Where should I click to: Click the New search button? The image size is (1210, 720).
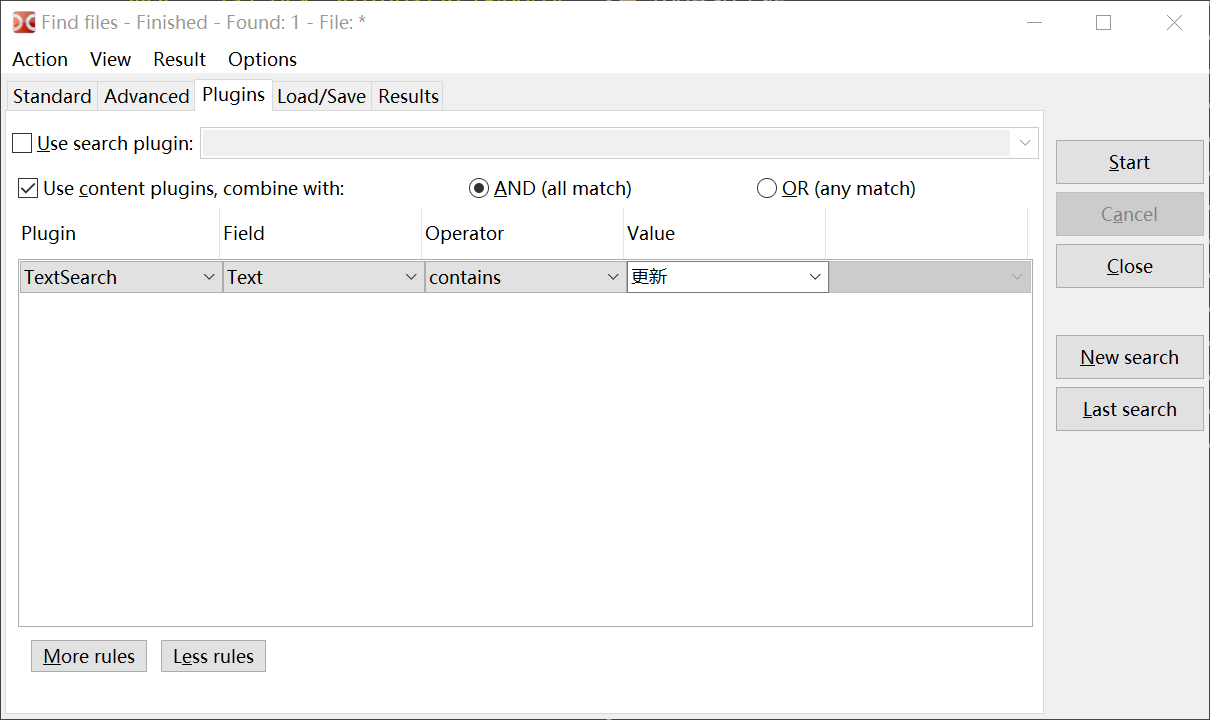tap(1129, 357)
